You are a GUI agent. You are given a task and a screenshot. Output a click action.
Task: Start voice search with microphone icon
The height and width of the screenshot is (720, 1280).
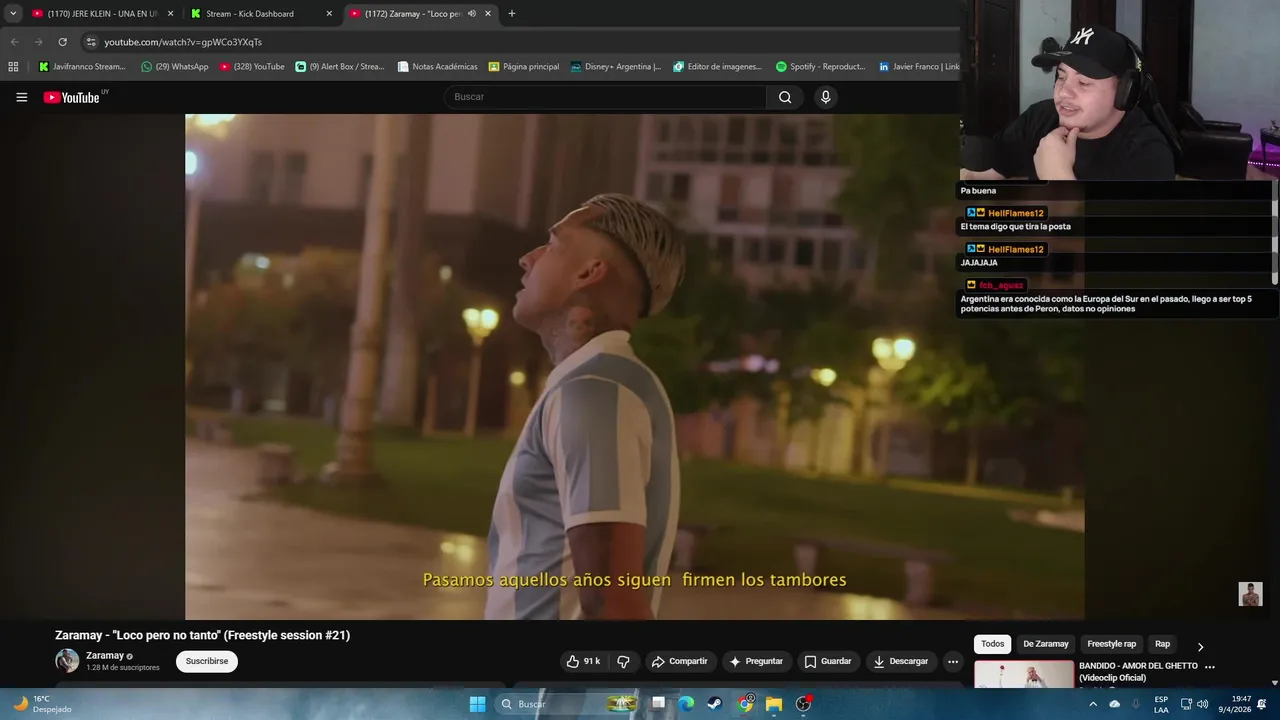pos(825,97)
